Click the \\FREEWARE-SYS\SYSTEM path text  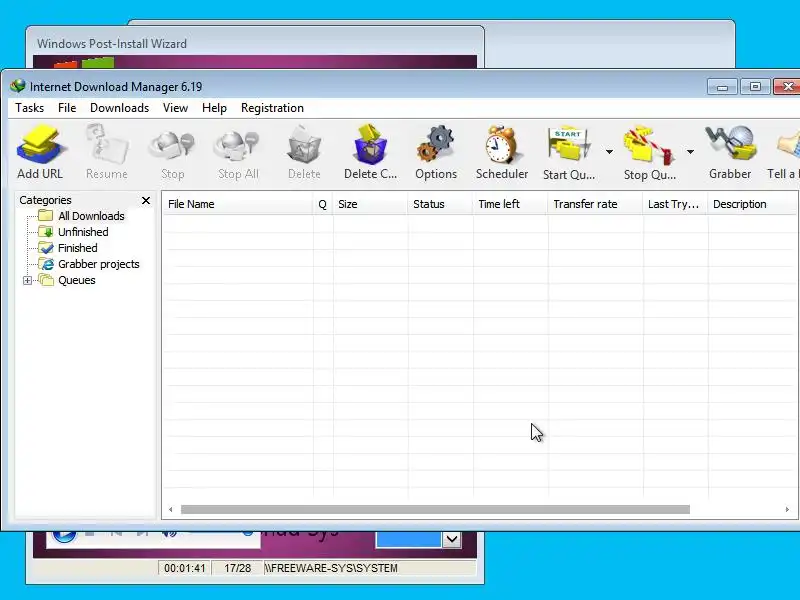coord(331,568)
